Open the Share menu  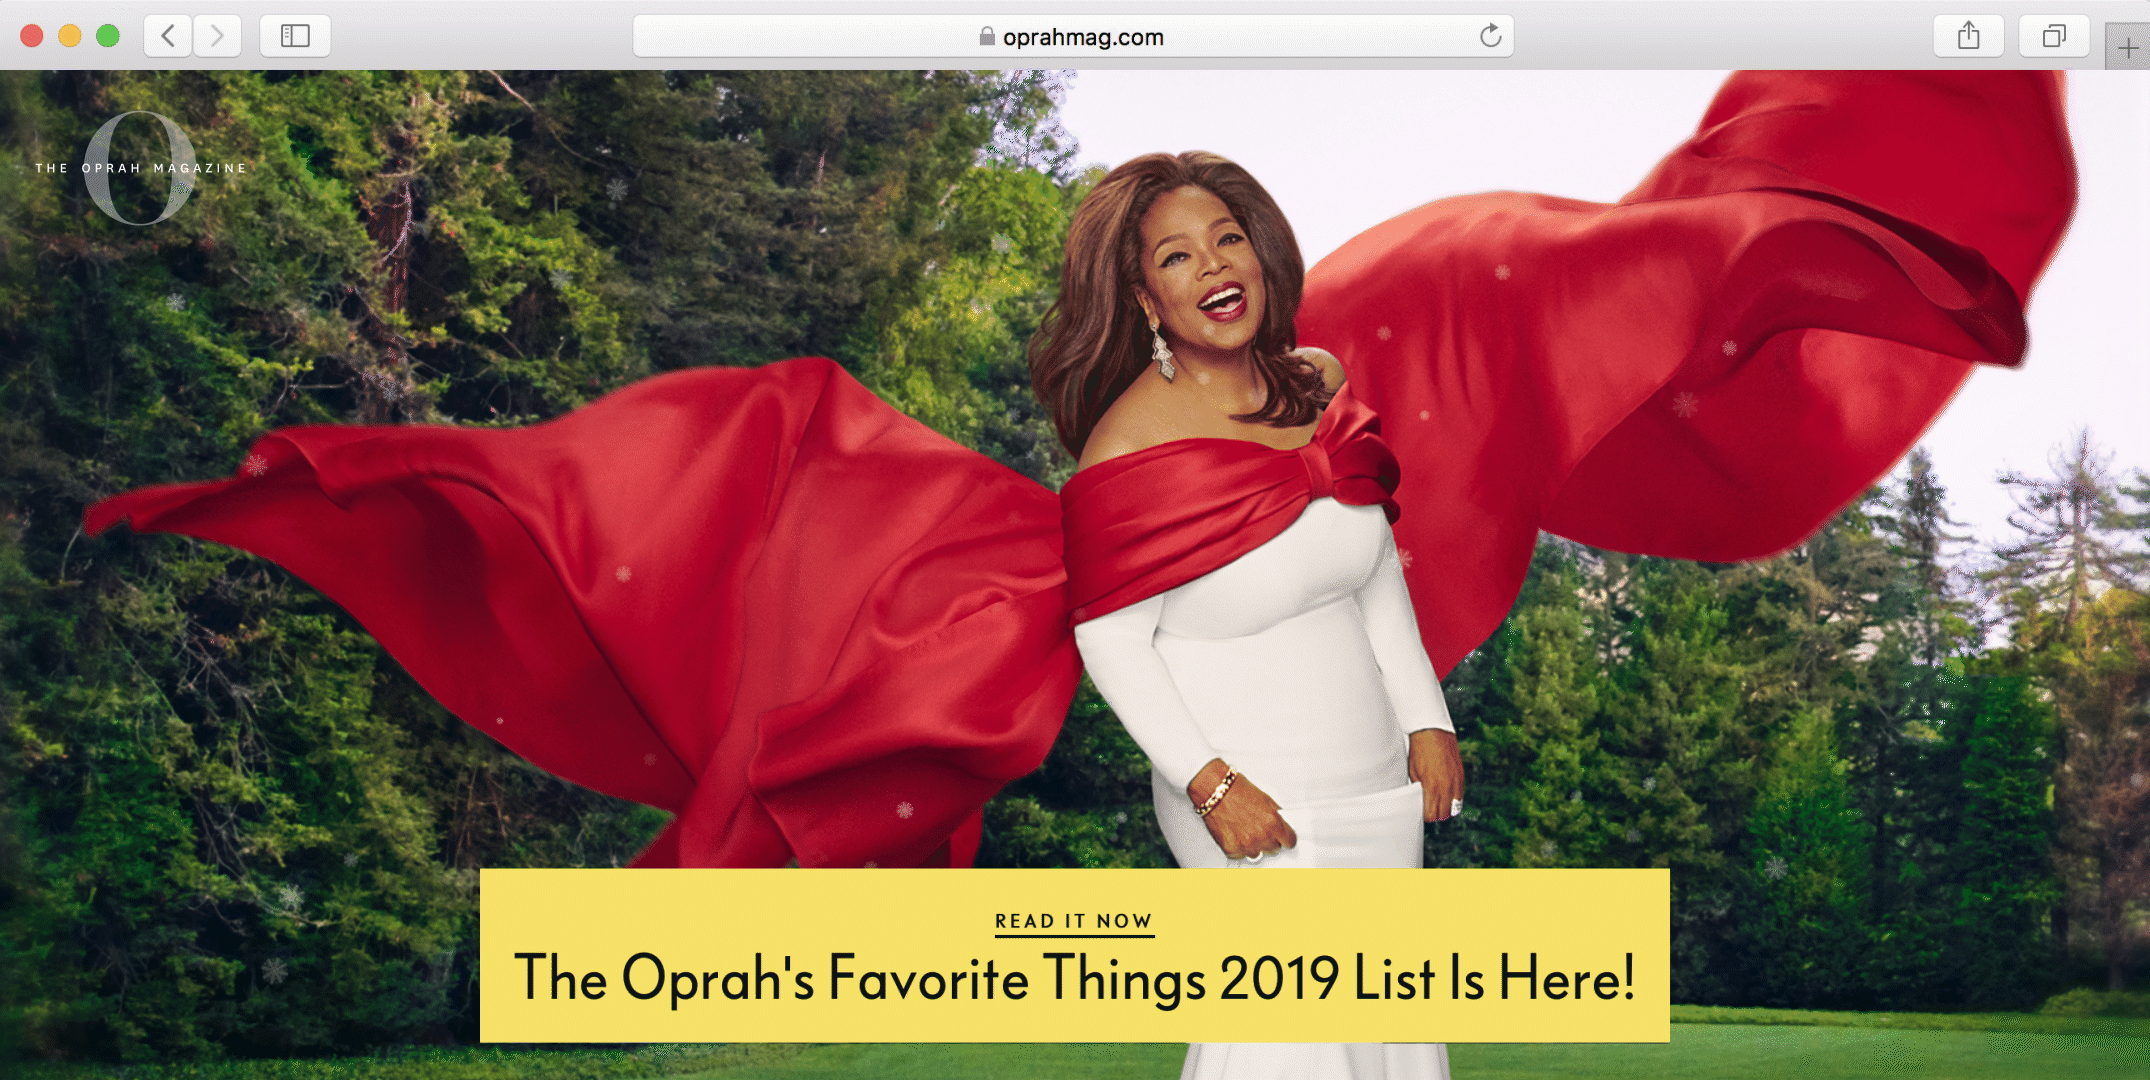click(x=1968, y=36)
